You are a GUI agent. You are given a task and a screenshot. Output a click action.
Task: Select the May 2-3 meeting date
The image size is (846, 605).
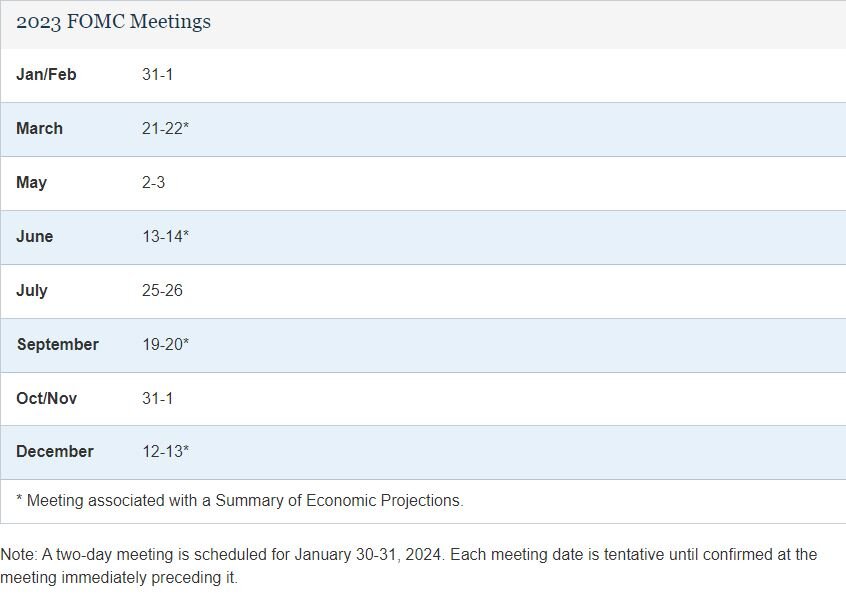[154, 183]
